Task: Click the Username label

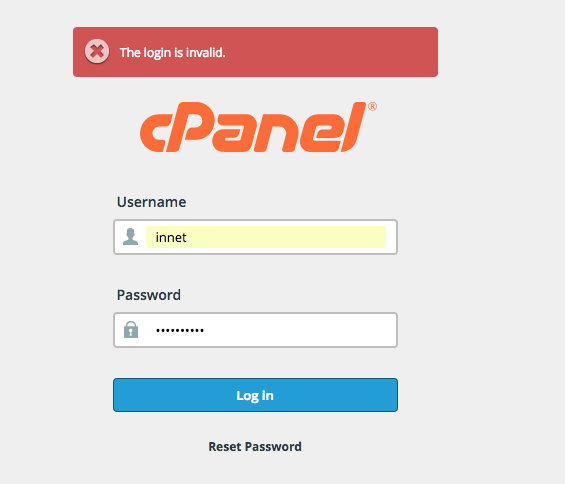Action: pos(151,202)
